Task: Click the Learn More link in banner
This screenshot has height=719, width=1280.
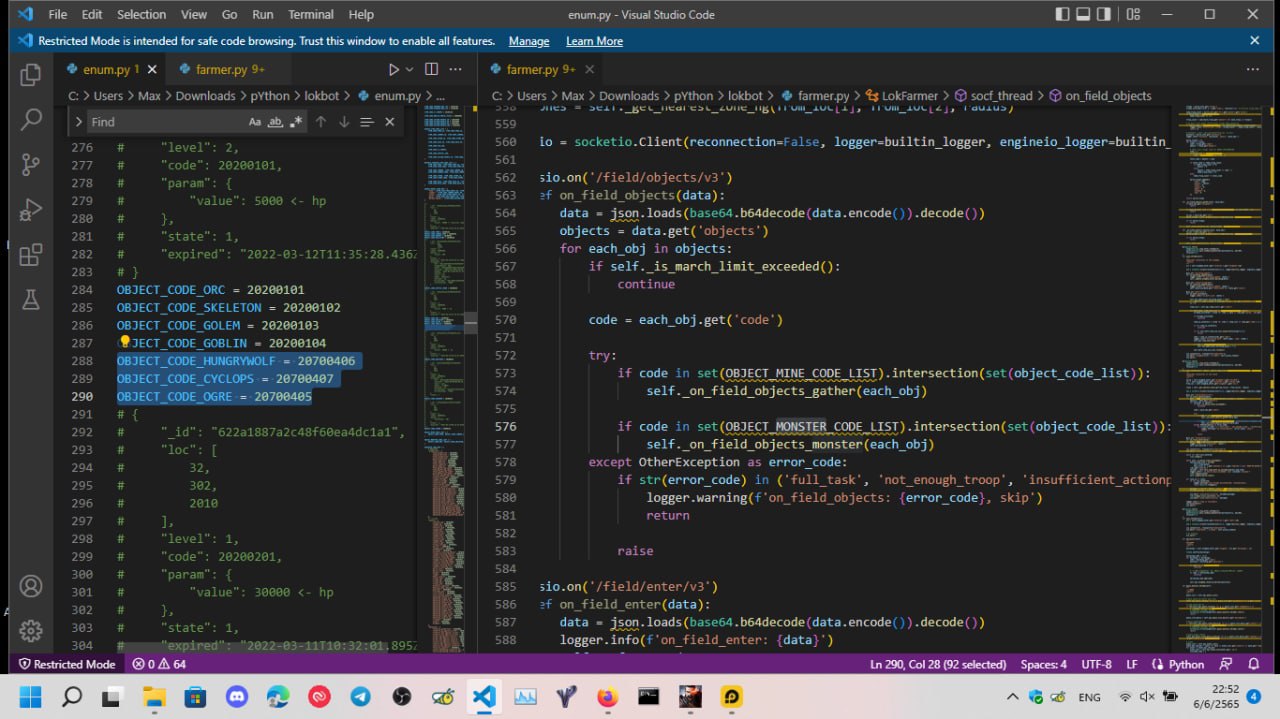Action: pyautogui.click(x=594, y=41)
